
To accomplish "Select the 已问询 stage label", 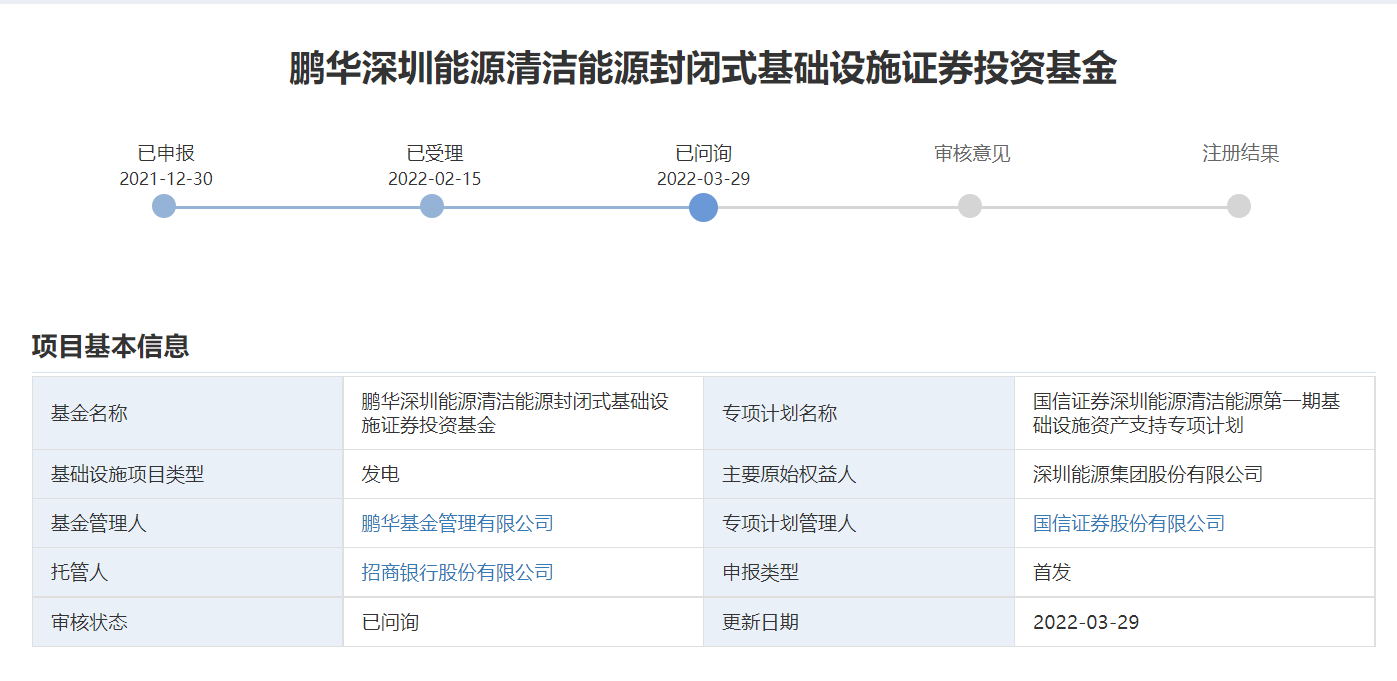I will tap(703, 153).
